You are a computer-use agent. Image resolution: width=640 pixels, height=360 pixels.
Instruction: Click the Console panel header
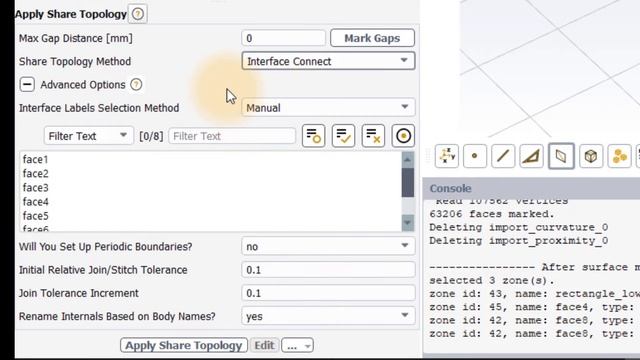click(x=531, y=188)
